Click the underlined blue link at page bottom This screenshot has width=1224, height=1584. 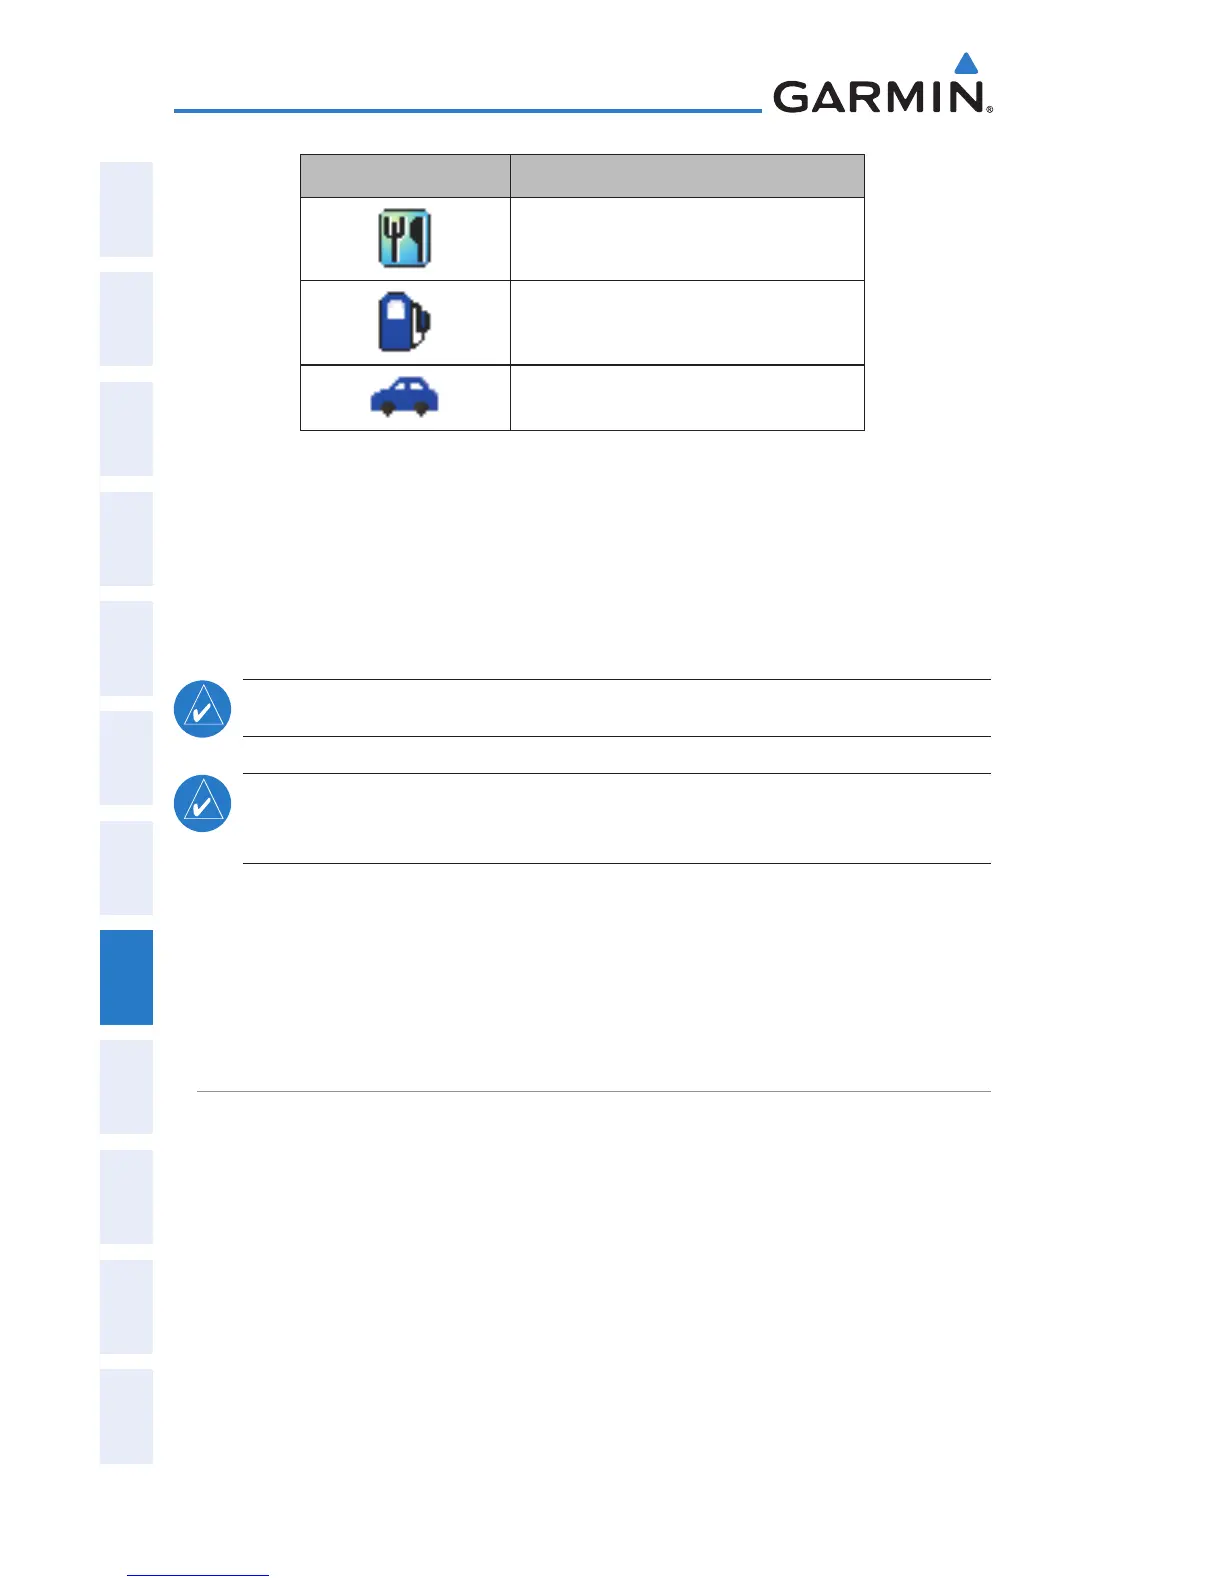(x=198, y=1575)
